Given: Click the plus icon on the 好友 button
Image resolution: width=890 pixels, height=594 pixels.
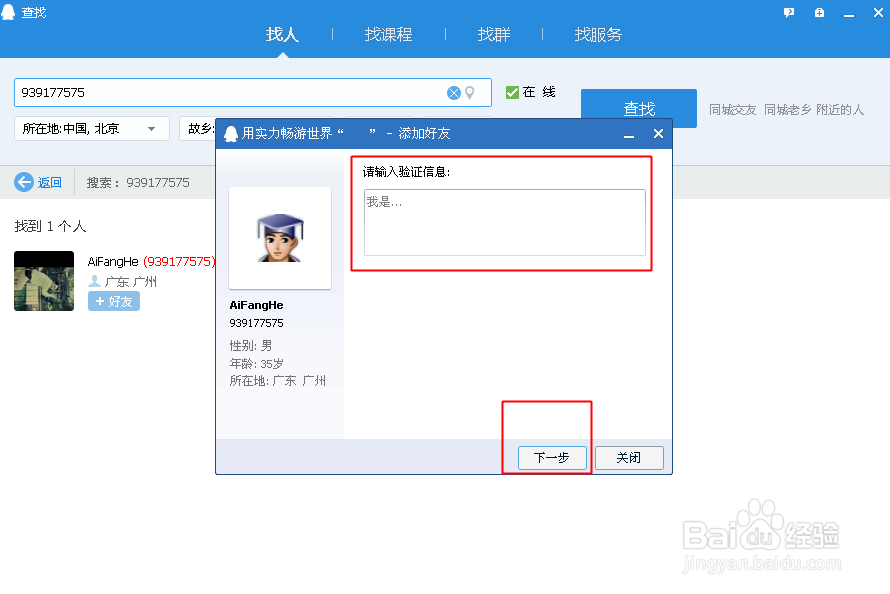Looking at the screenshot, I should click(100, 301).
